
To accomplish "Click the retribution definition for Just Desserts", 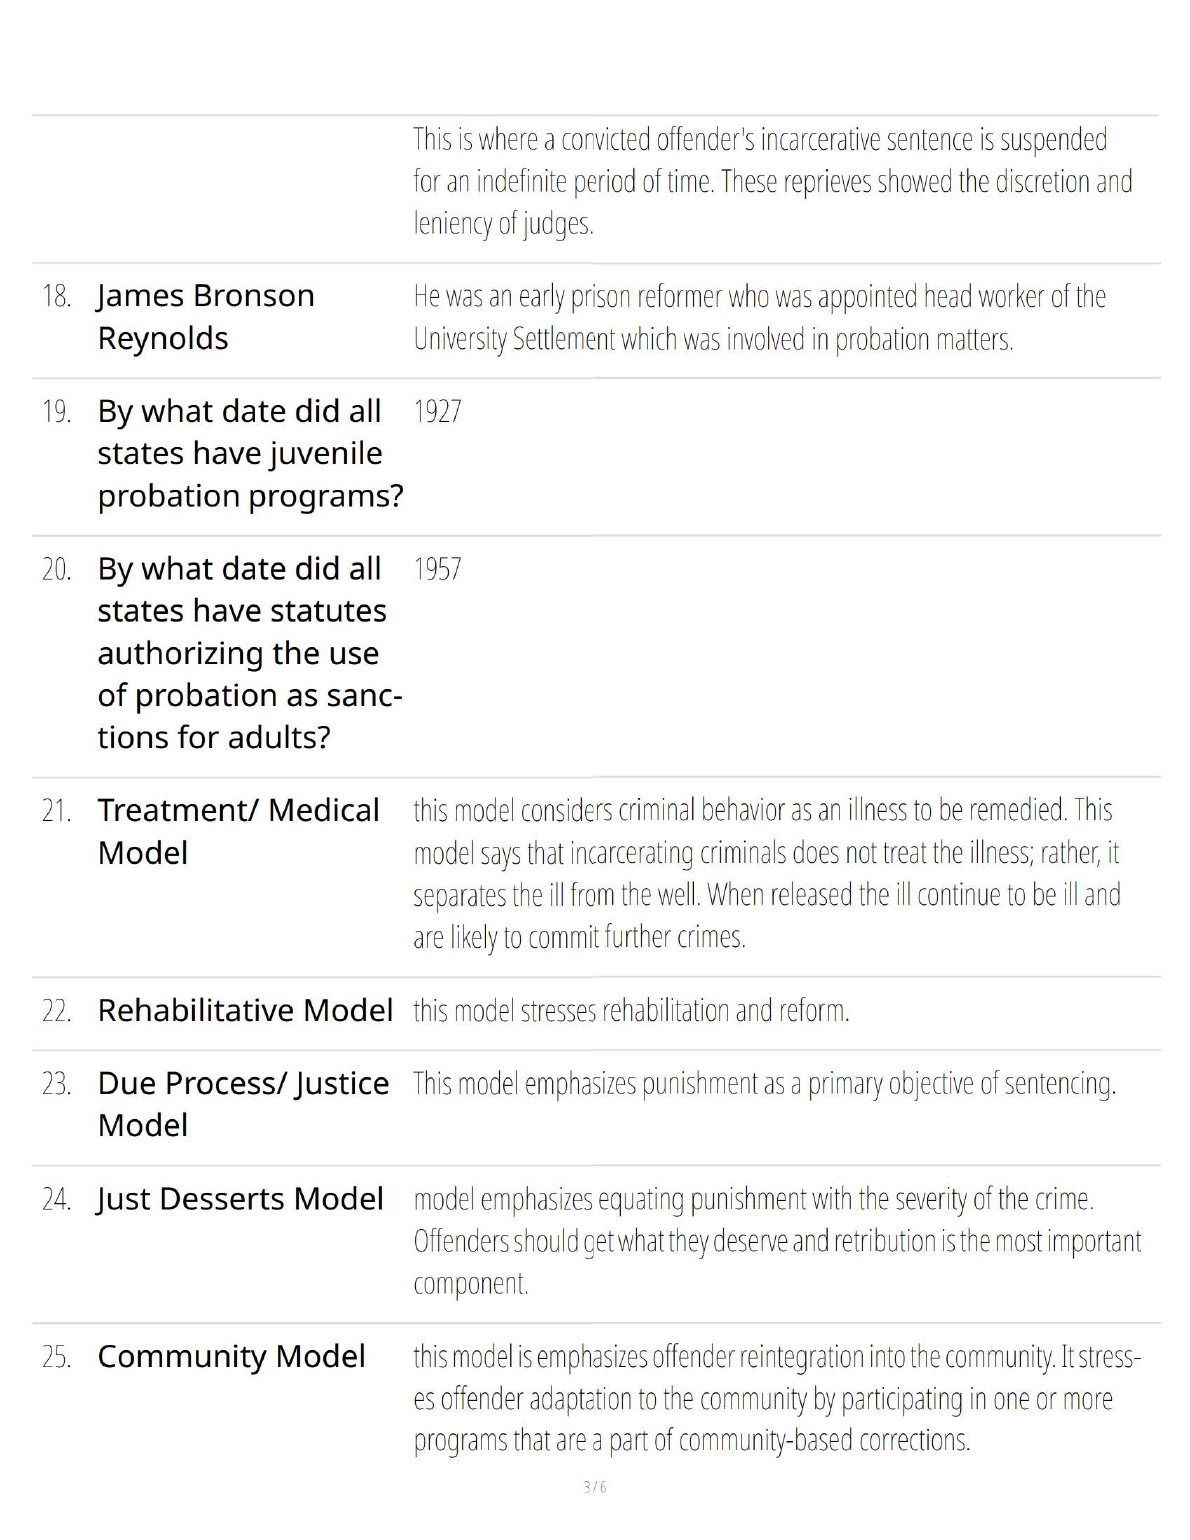I will tap(776, 1241).
